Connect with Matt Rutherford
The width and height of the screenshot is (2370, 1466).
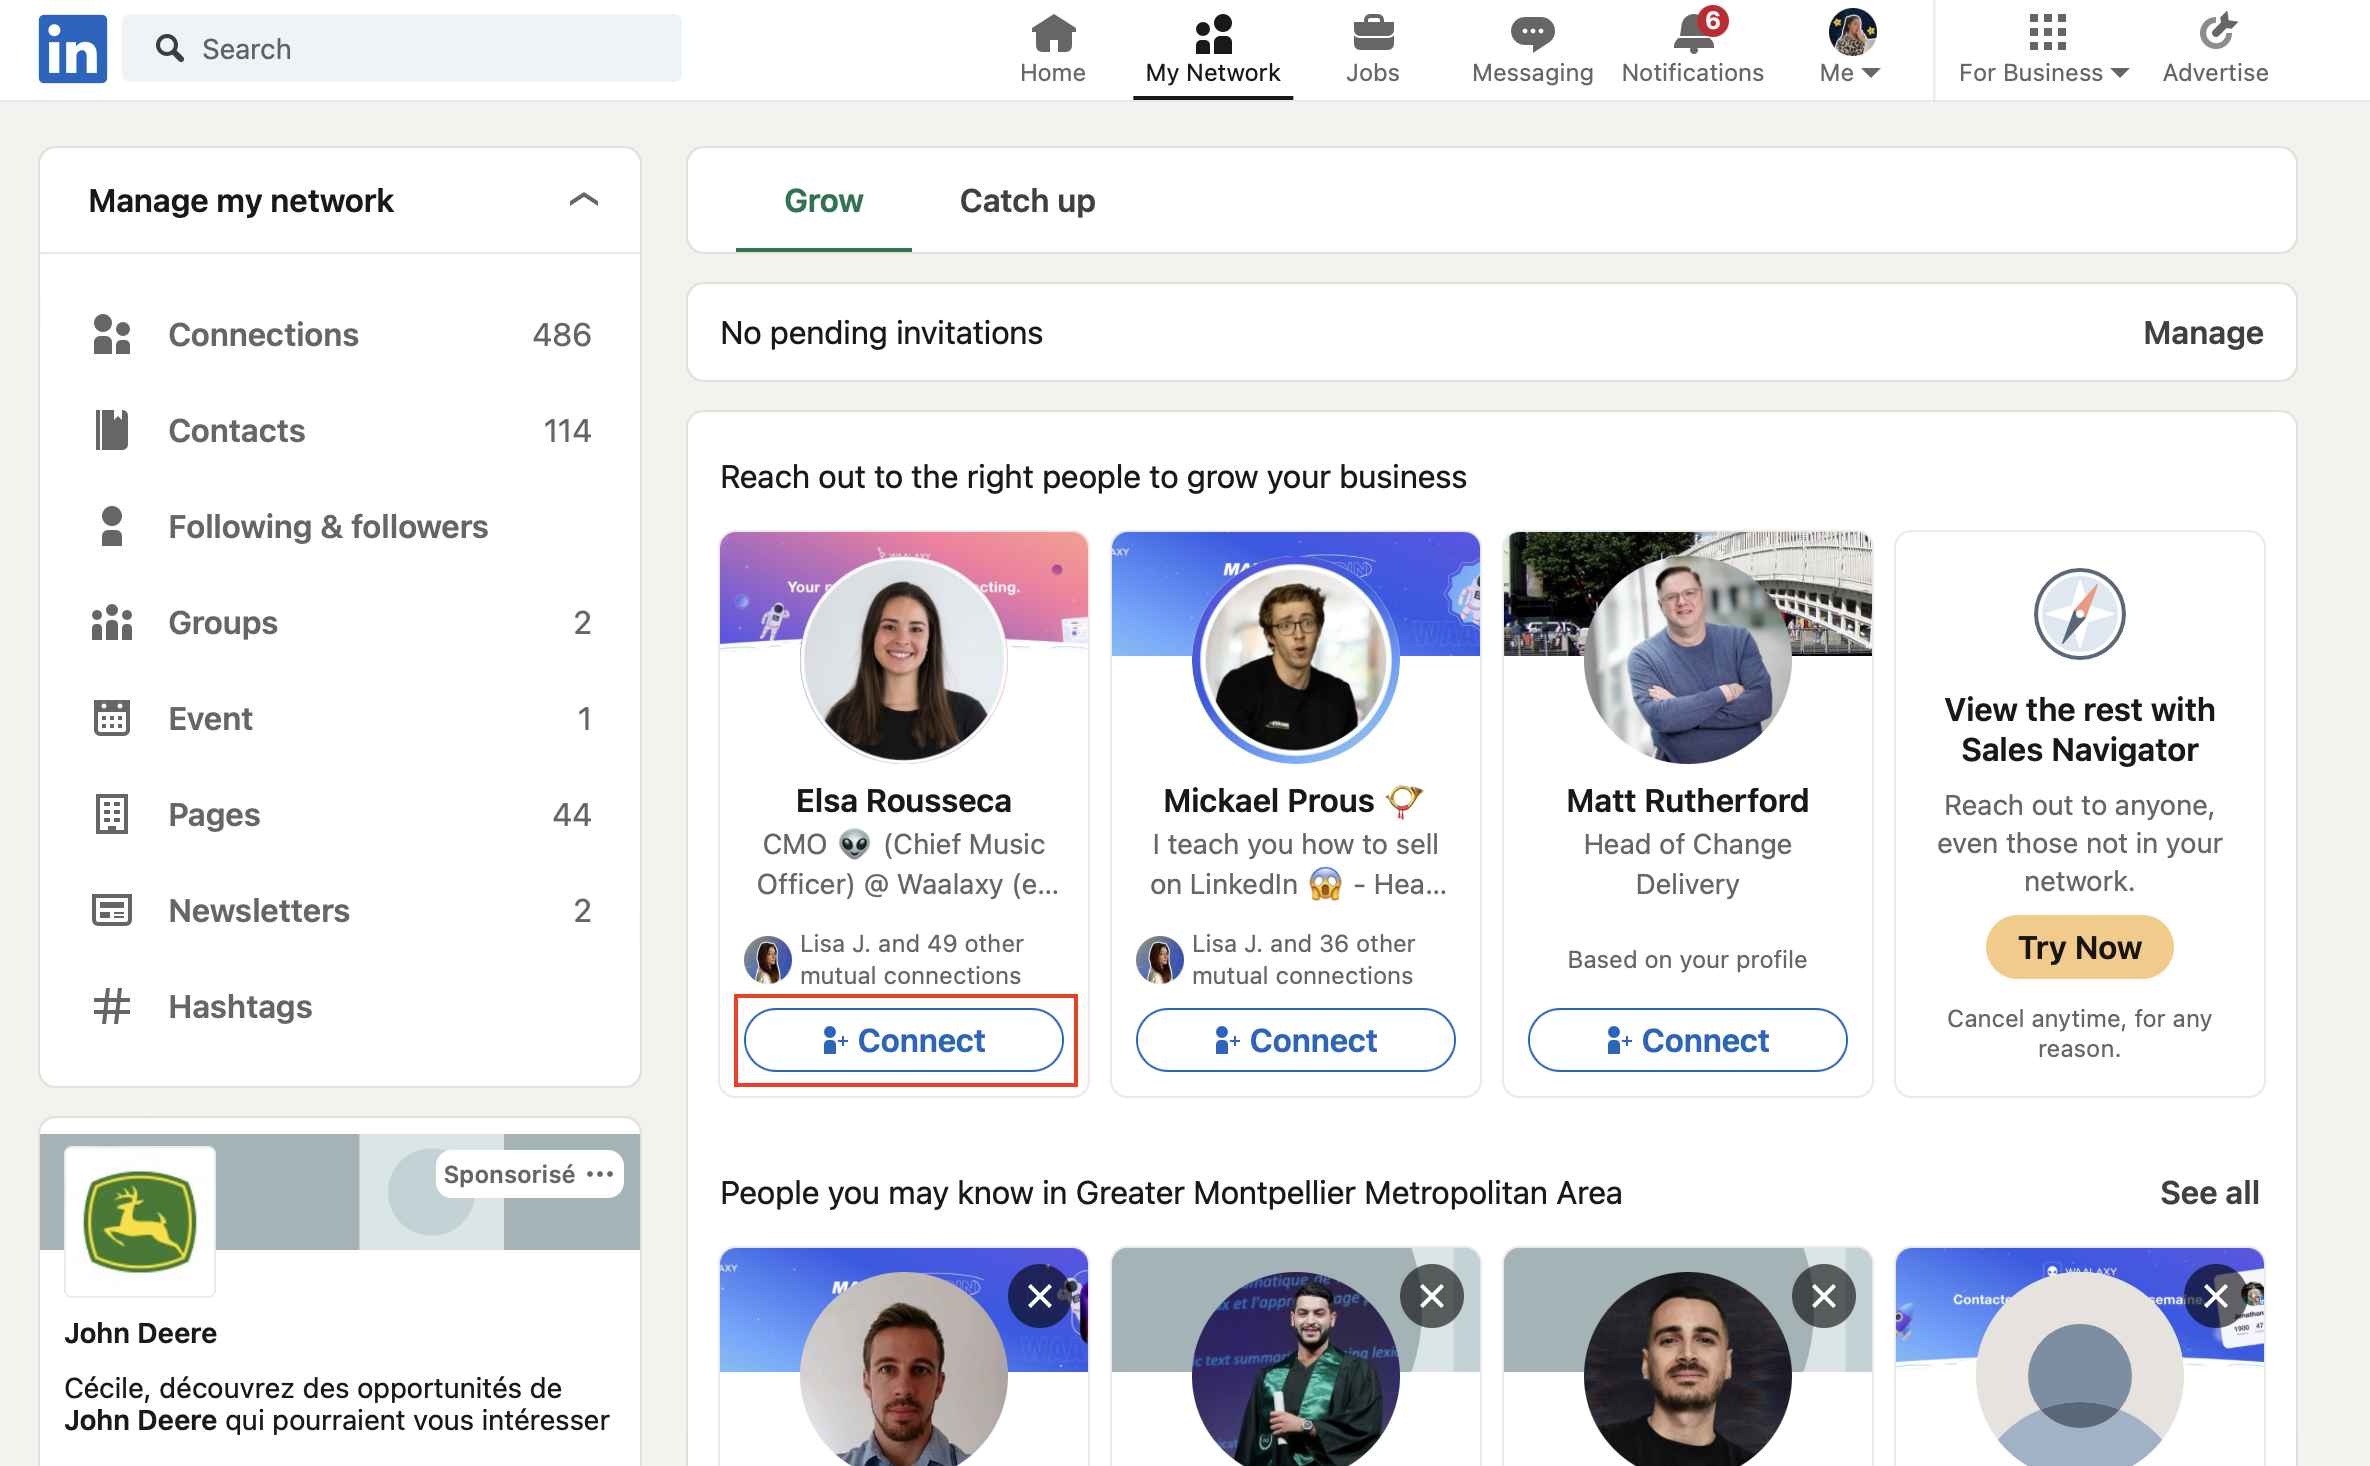[1688, 1039]
